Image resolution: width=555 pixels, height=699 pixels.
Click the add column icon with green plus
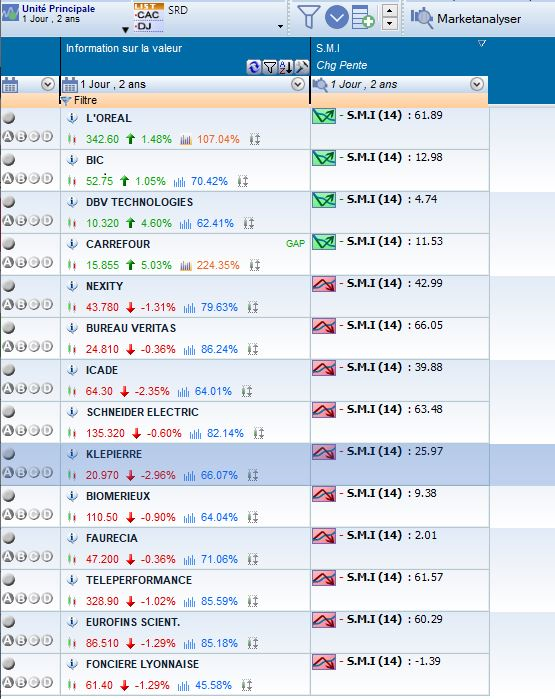(362, 17)
